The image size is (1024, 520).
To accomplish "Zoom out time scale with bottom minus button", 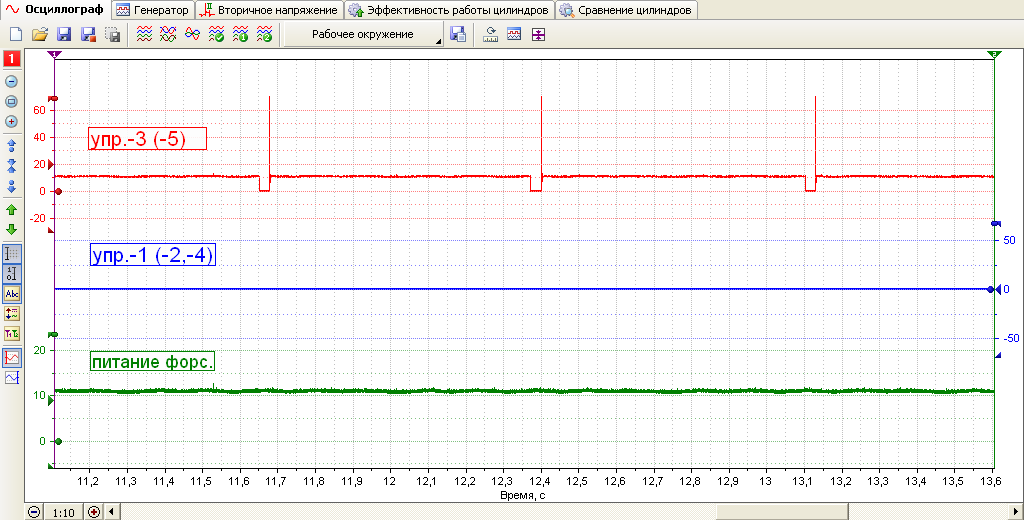I will coord(34,512).
